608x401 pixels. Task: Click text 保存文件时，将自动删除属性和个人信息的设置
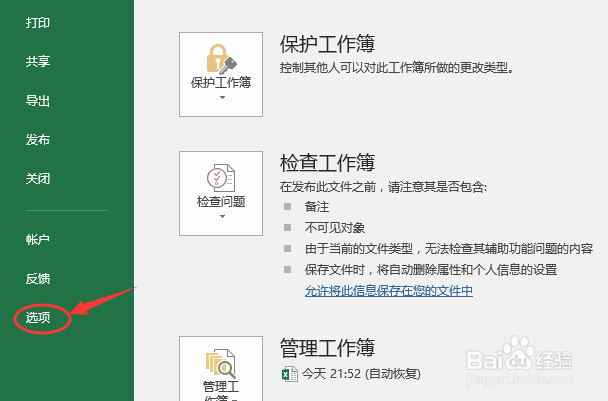[x=431, y=270]
